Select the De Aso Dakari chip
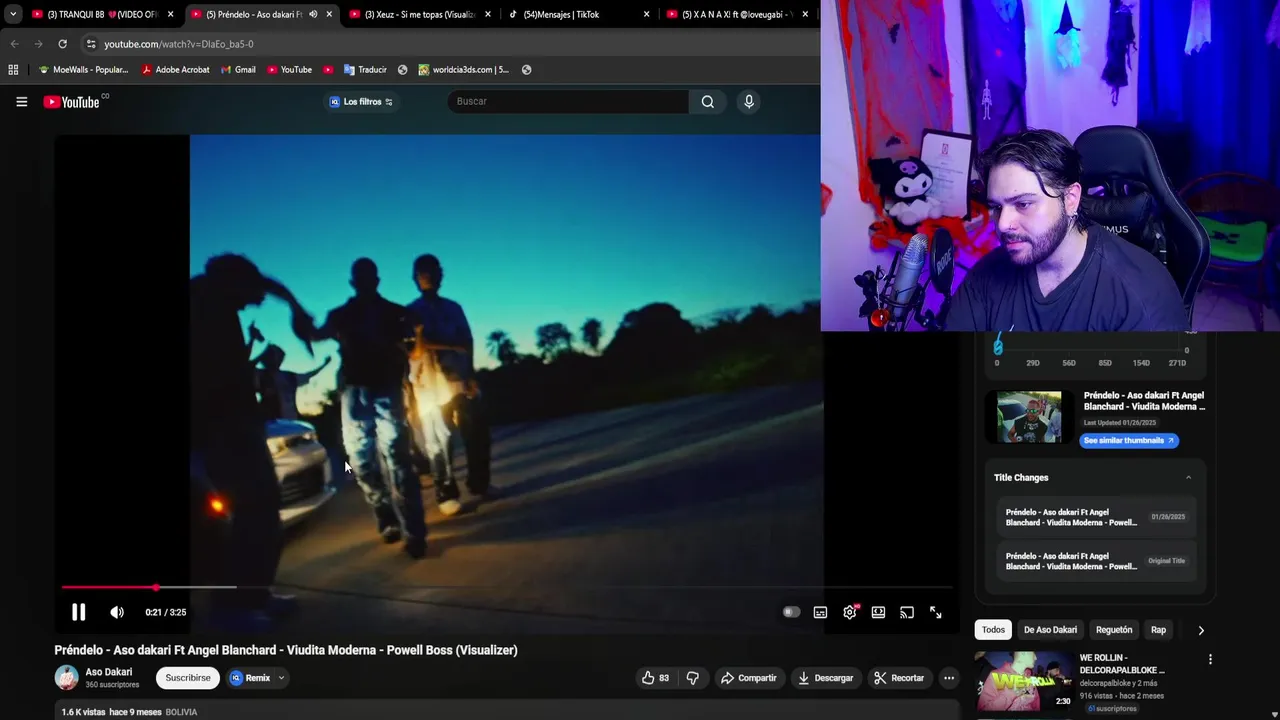1280x720 pixels. [x=1050, y=630]
